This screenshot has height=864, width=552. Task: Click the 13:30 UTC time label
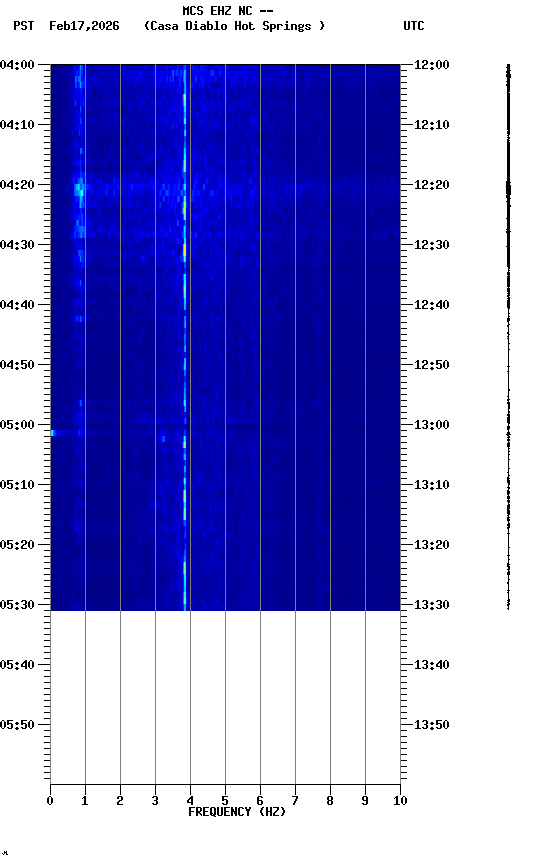[x=431, y=606]
